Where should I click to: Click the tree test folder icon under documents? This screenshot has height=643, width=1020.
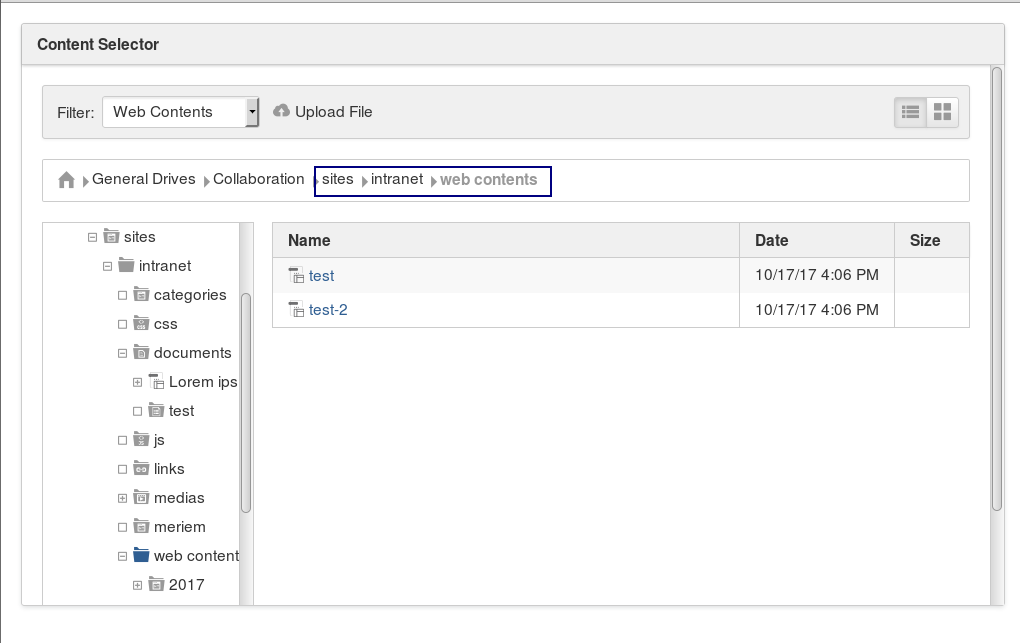156,410
